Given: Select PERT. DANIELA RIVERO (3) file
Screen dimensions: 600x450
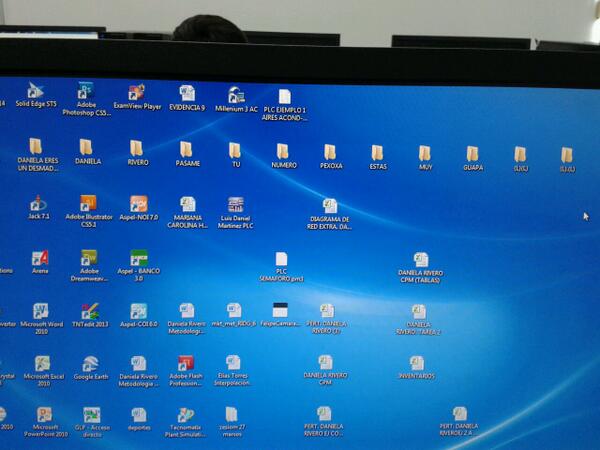Looking at the screenshot, I should pos(327,319).
